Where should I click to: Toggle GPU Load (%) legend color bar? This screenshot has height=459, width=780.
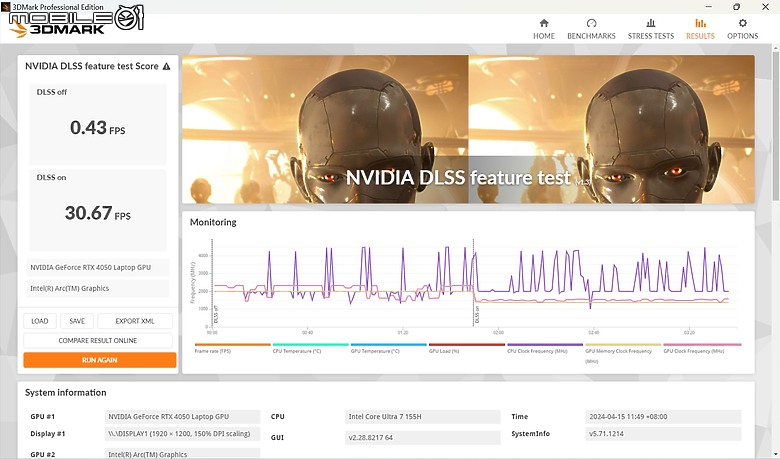tap(467, 344)
